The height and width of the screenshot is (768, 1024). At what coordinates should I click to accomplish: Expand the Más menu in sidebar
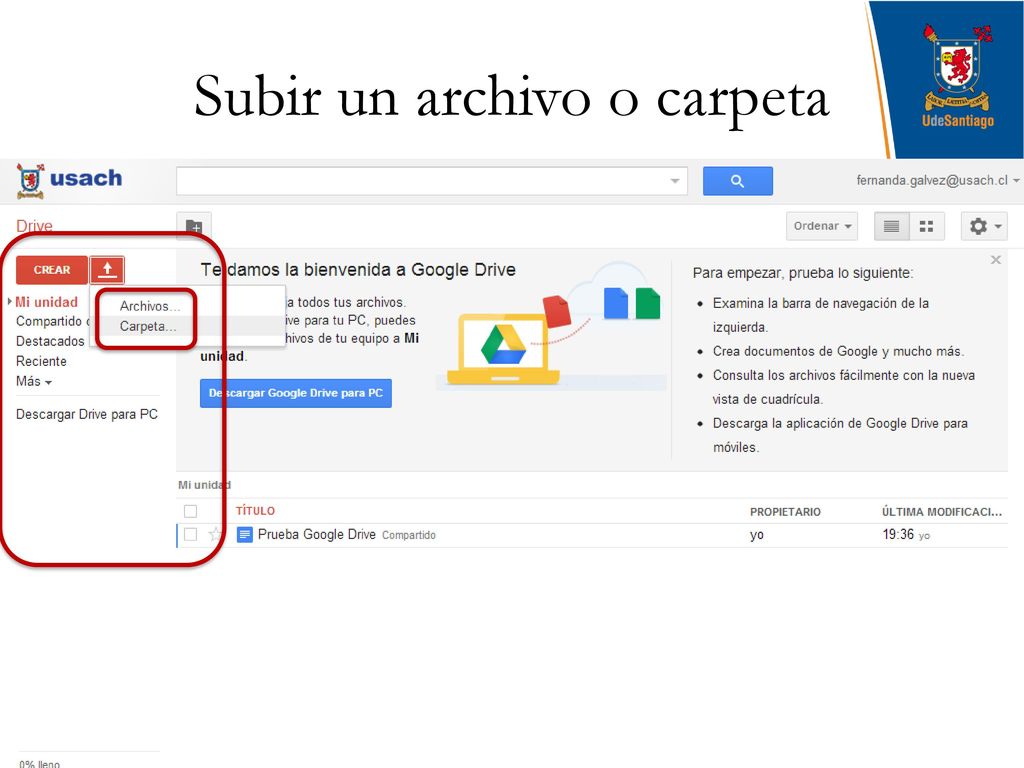coord(33,381)
